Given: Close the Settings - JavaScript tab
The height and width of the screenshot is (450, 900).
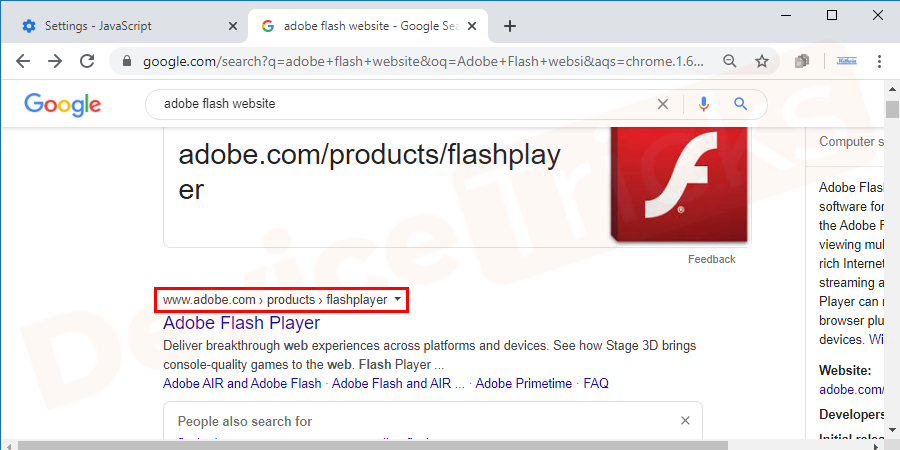Looking at the screenshot, I should pyautogui.click(x=232, y=26).
